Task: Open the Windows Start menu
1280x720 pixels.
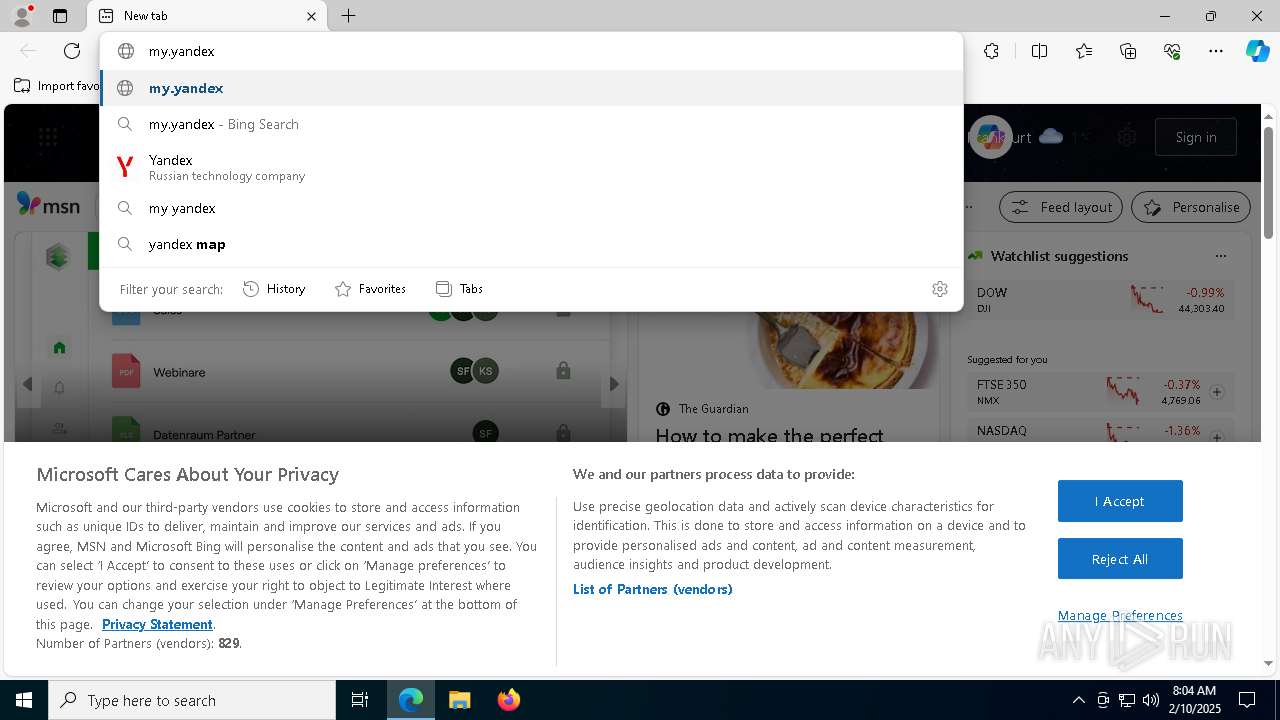Action: point(24,700)
